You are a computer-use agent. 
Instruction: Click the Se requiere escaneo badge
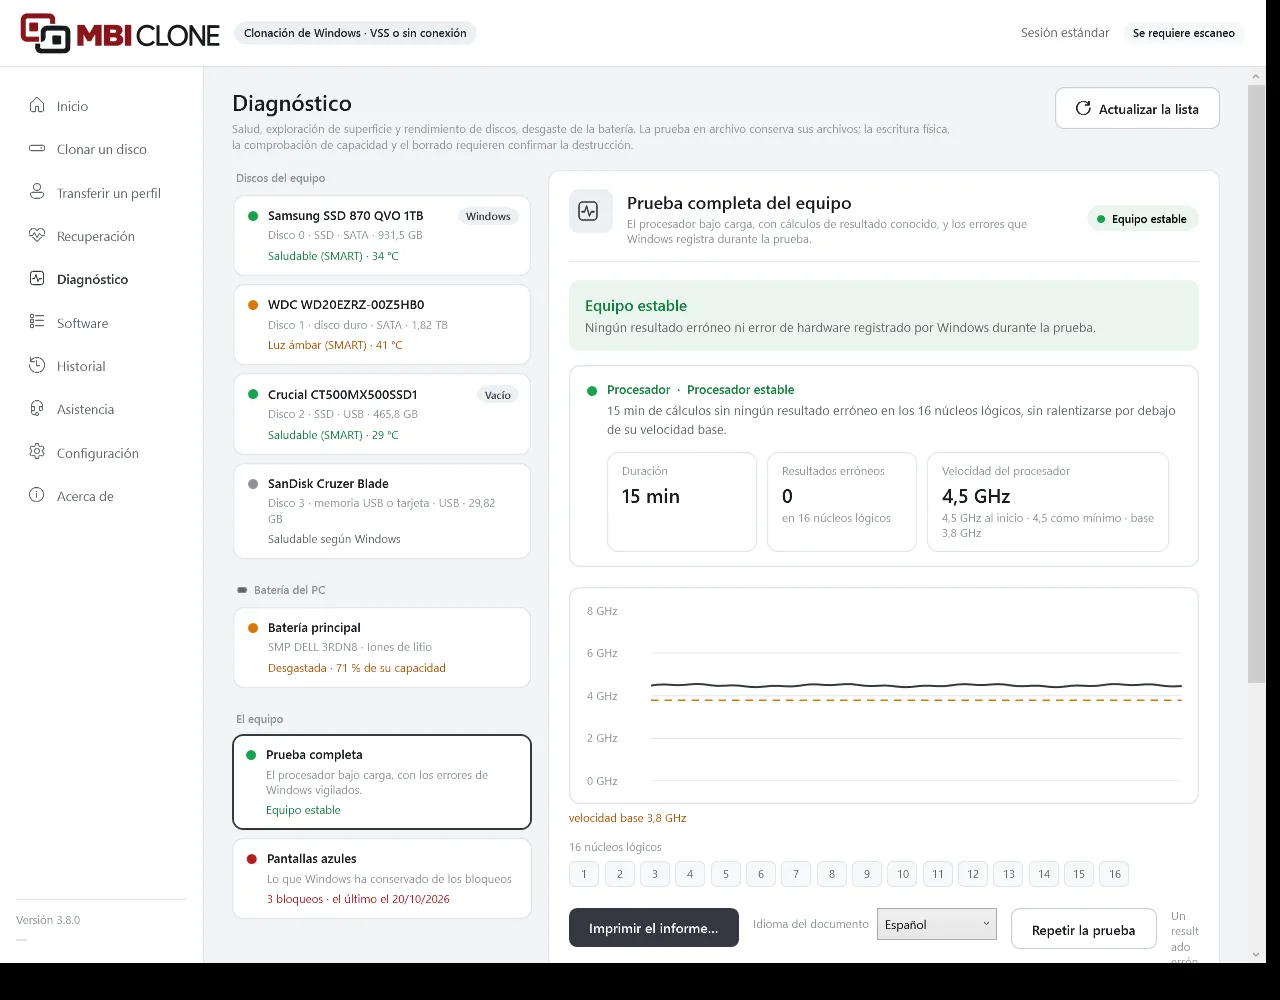tap(1184, 33)
